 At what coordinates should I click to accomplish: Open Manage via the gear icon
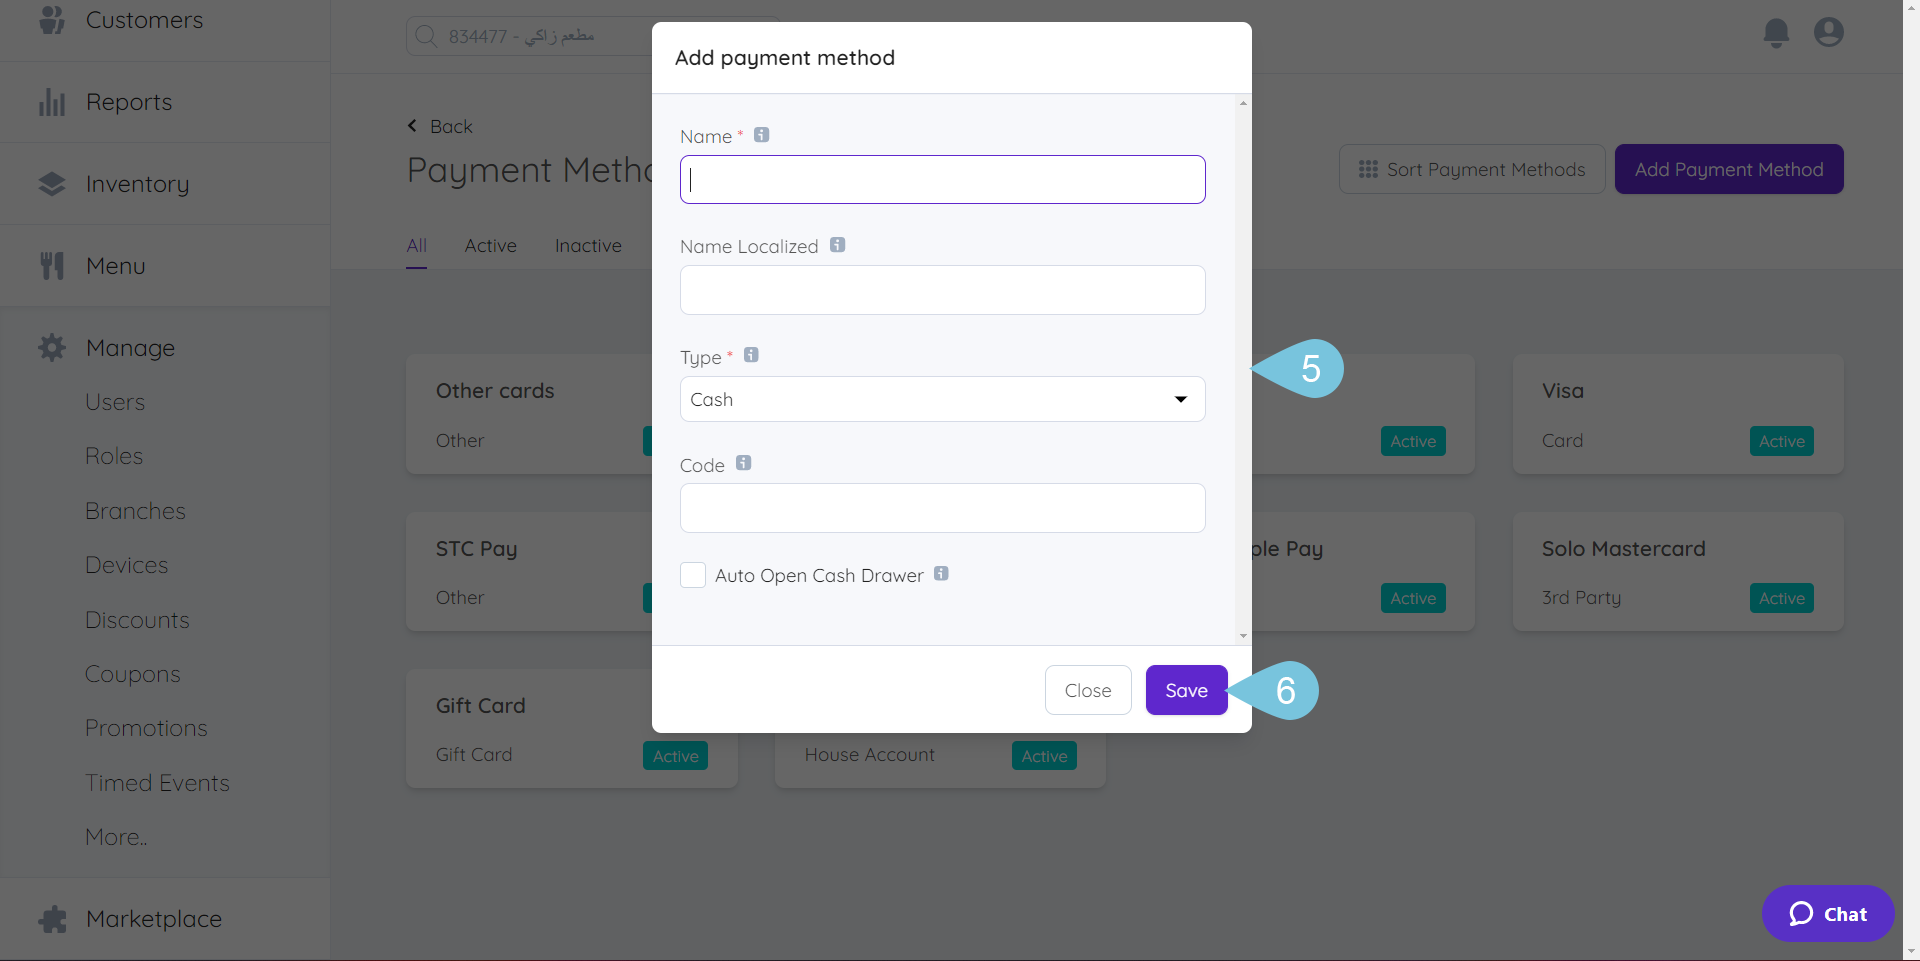click(51, 347)
